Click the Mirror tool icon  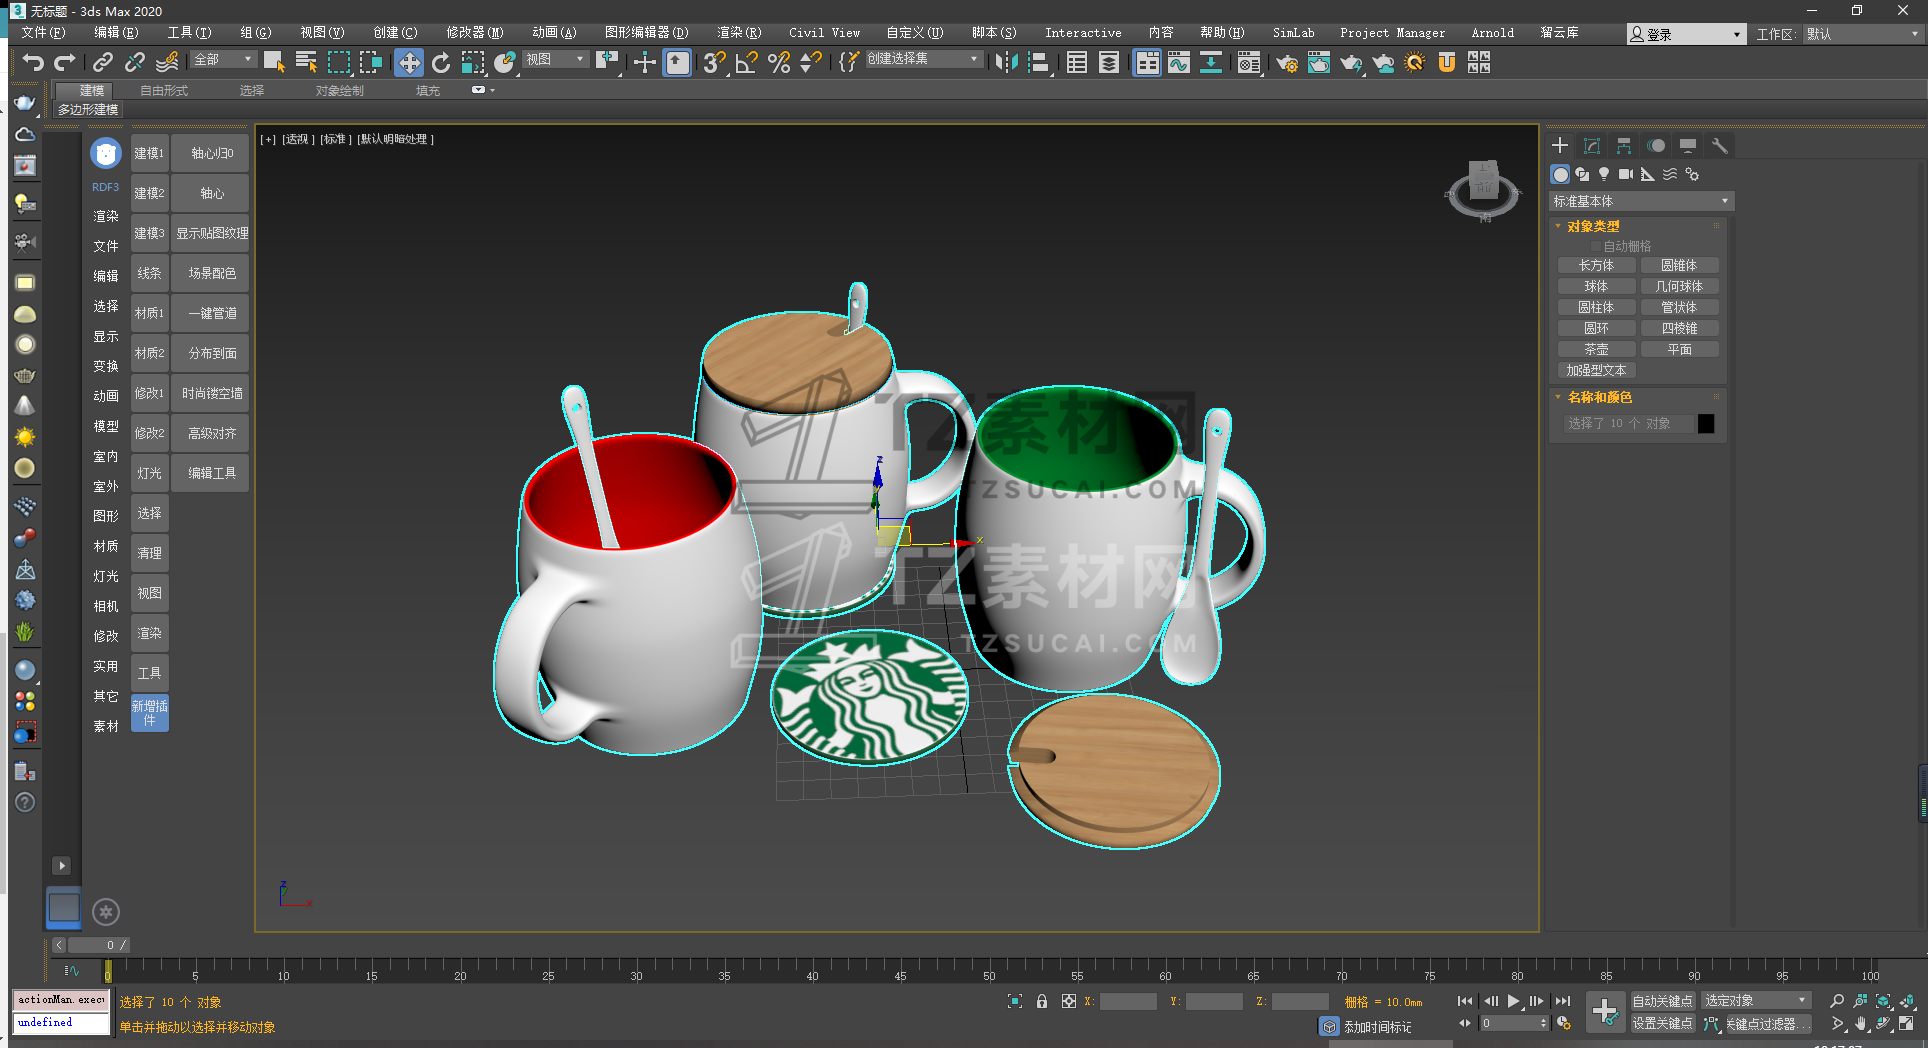(x=1006, y=62)
